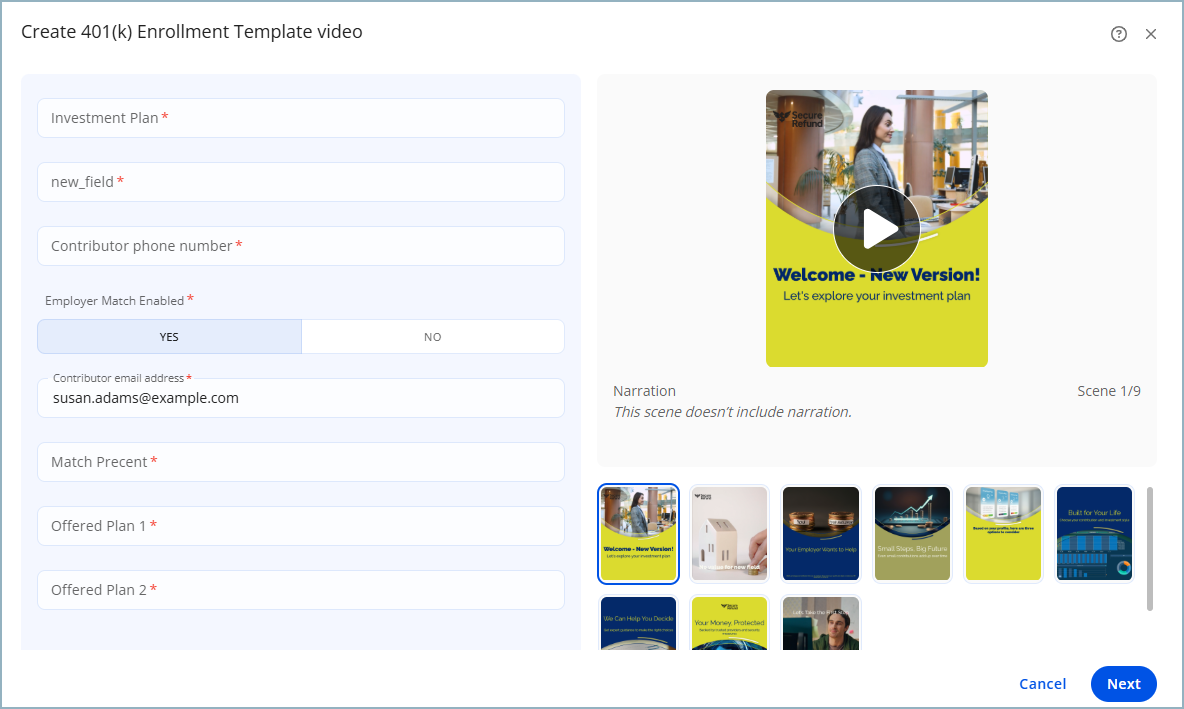Select the Built for Your Life scene
This screenshot has height=709, width=1184.
tap(1094, 534)
